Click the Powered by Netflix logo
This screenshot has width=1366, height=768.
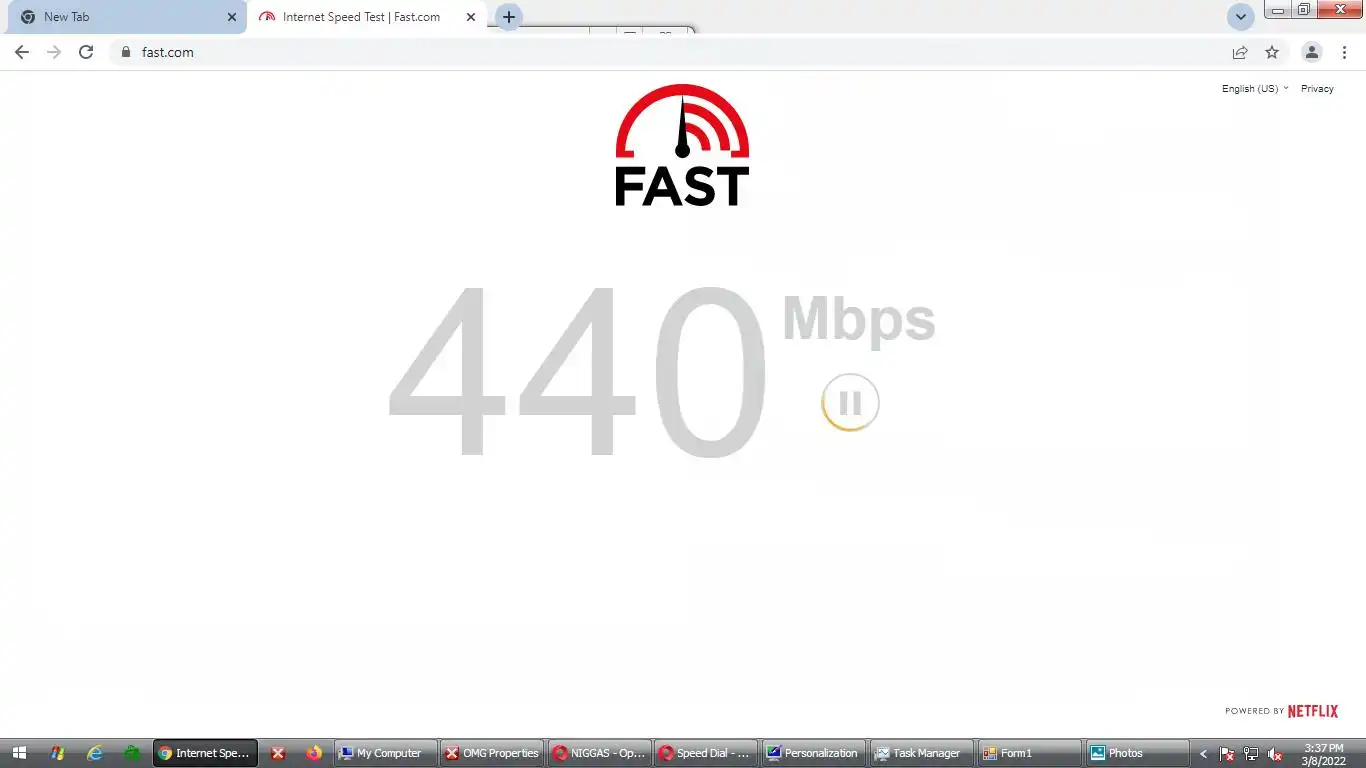click(x=1282, y=711)
